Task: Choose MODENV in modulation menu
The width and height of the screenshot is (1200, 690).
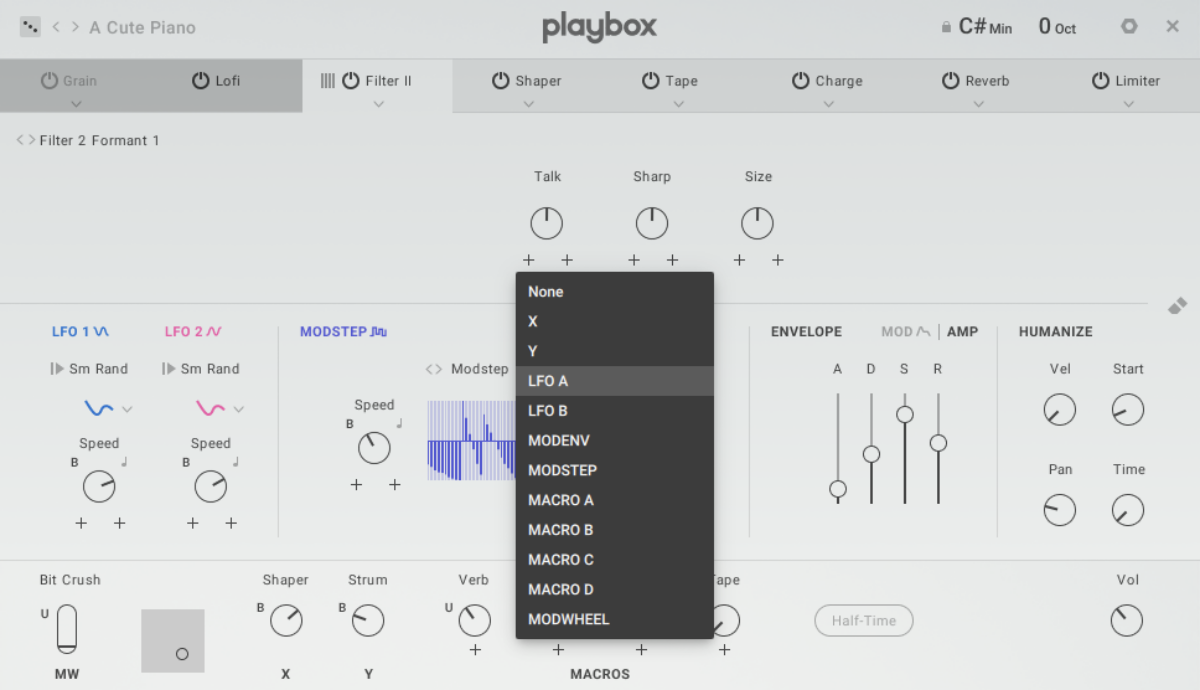Action: pos(615,440)
